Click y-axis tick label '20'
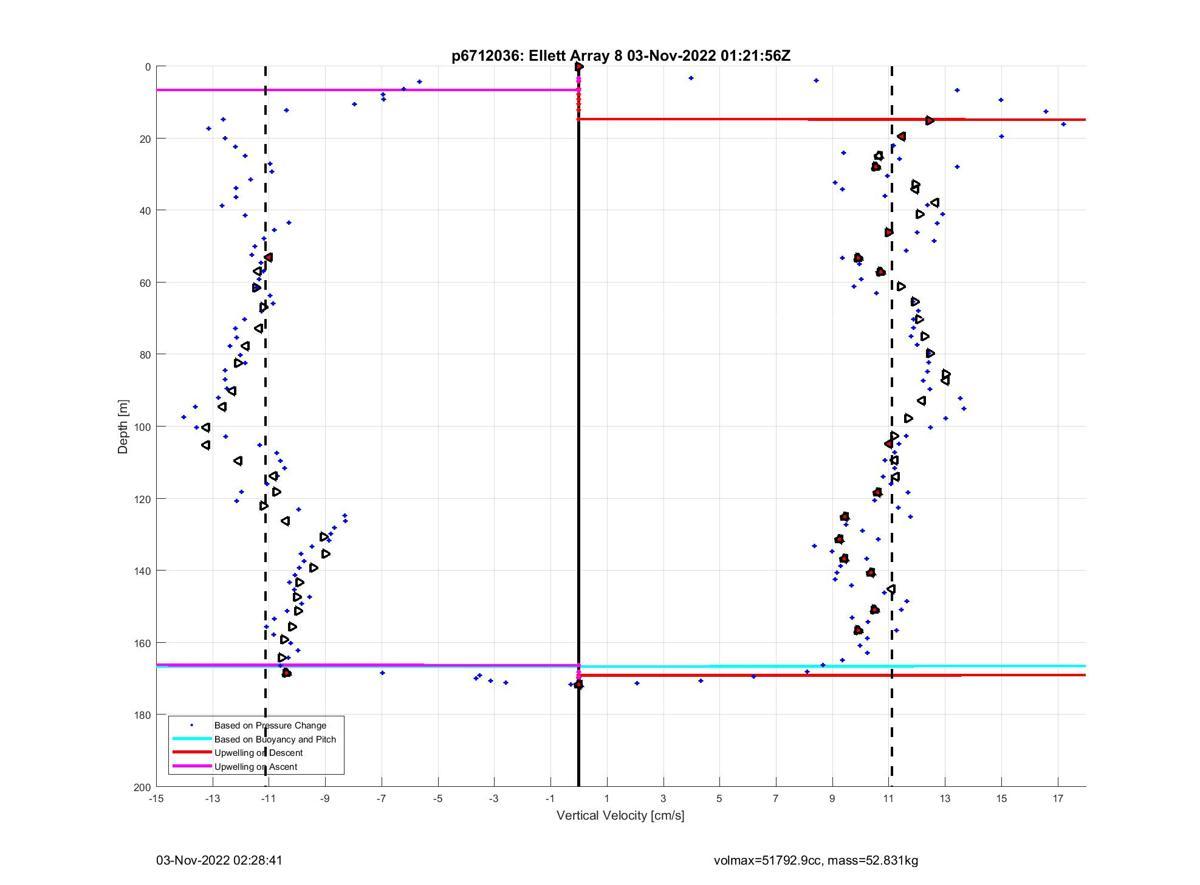 [145, 139]
